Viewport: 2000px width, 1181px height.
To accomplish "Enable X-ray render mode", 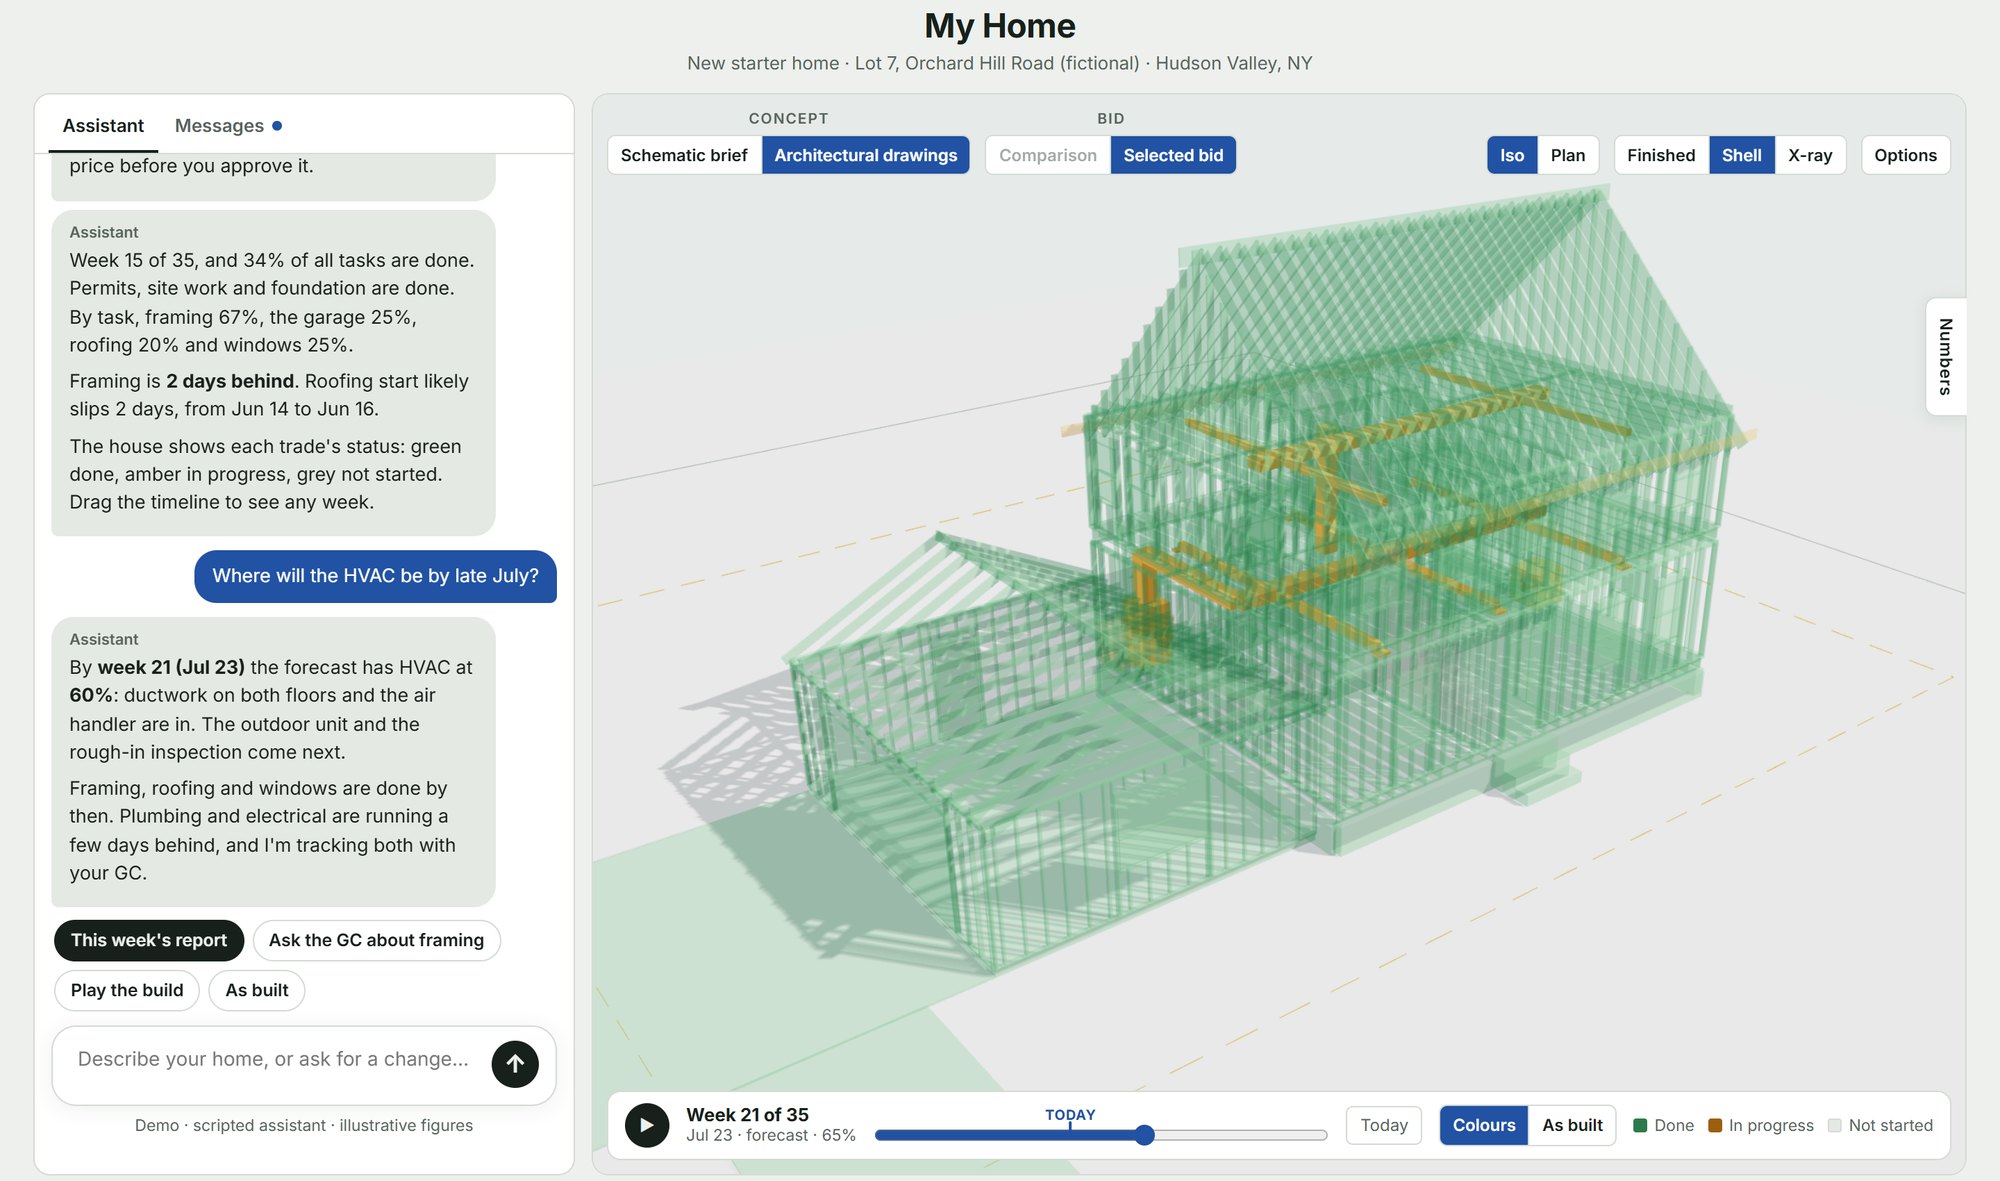I will (1810, 155).
